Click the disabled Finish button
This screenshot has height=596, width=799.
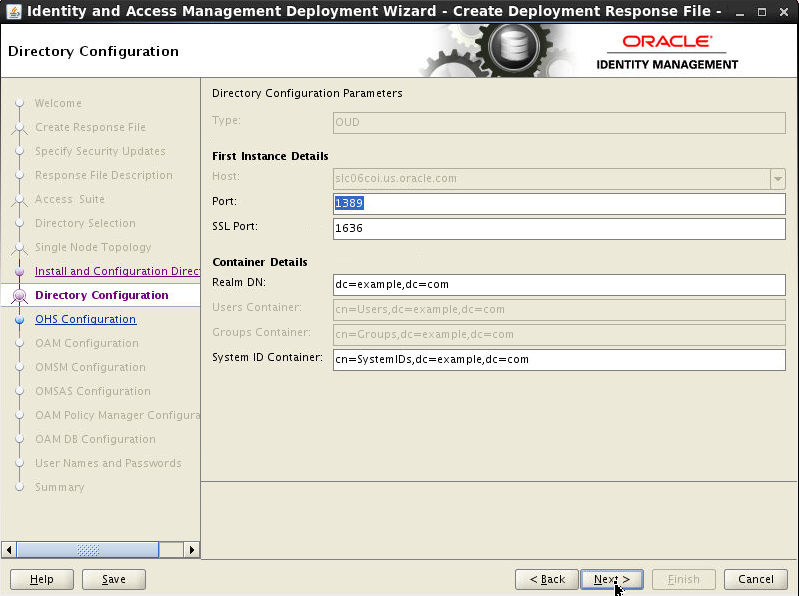684,579
